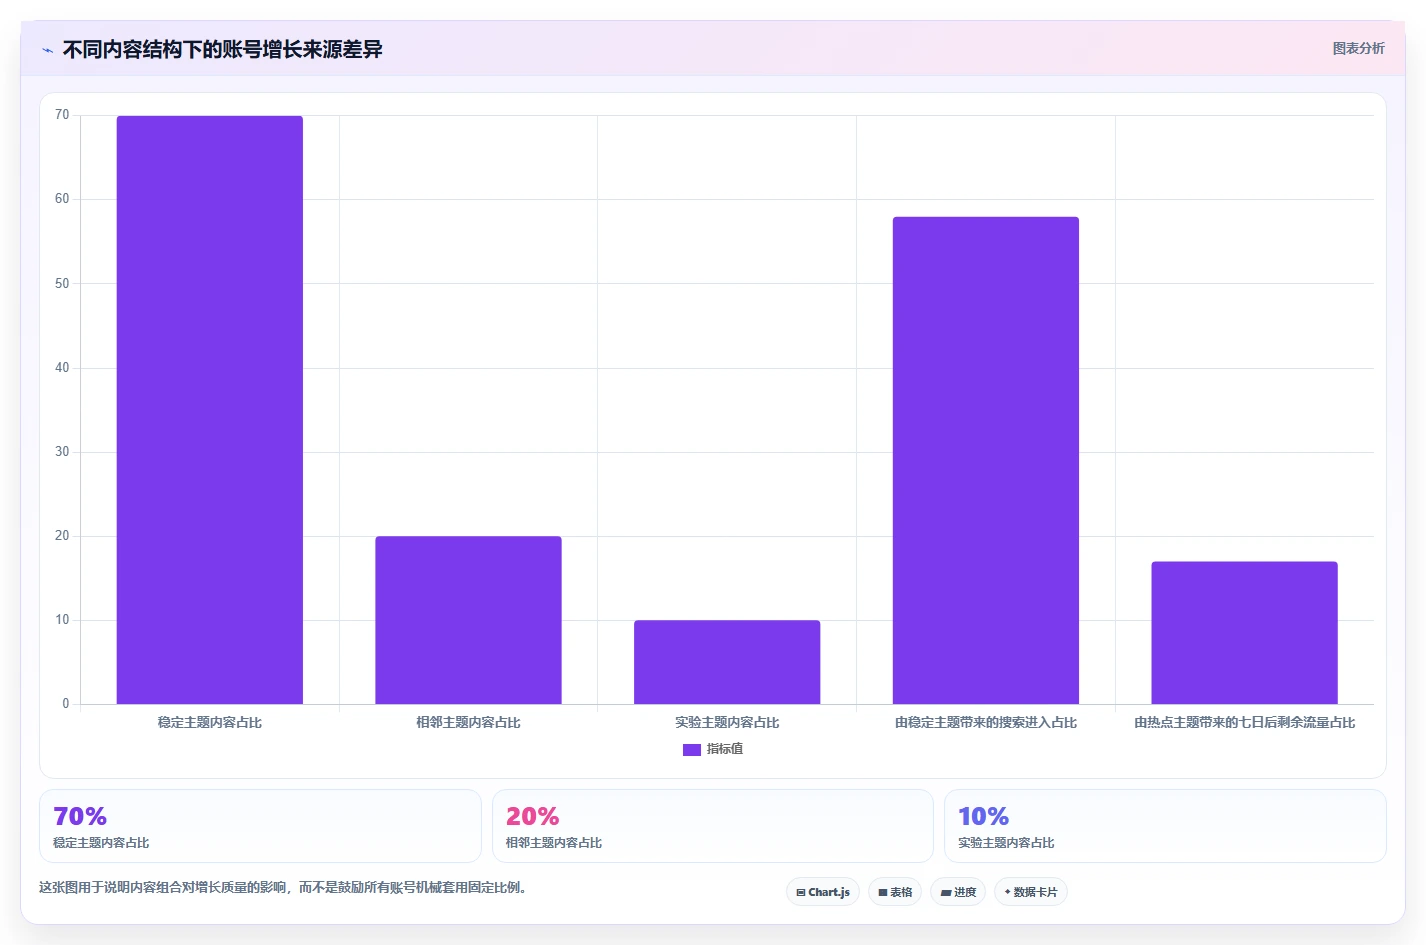Click the y-axis value 40
This screenshot has height=945, width=1426.
(62, 368)
